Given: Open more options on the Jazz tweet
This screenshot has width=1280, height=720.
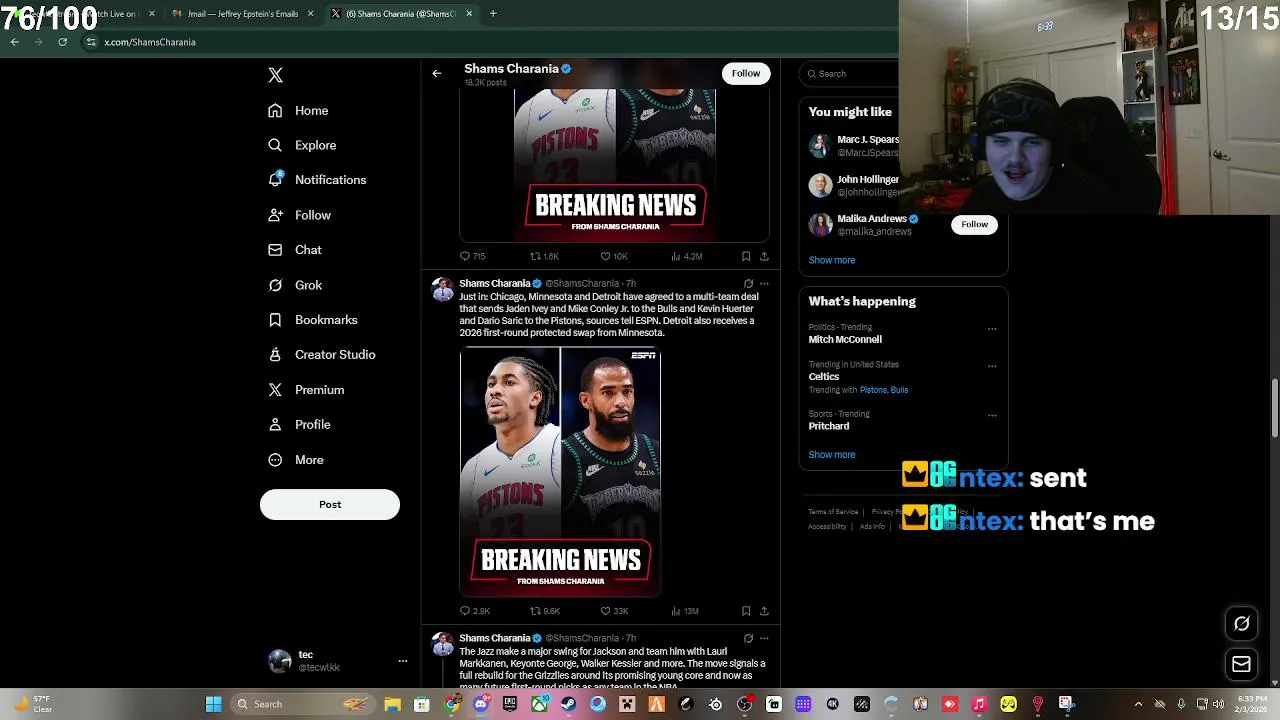Looking at the screenshot, I should [x=764, y=638].
